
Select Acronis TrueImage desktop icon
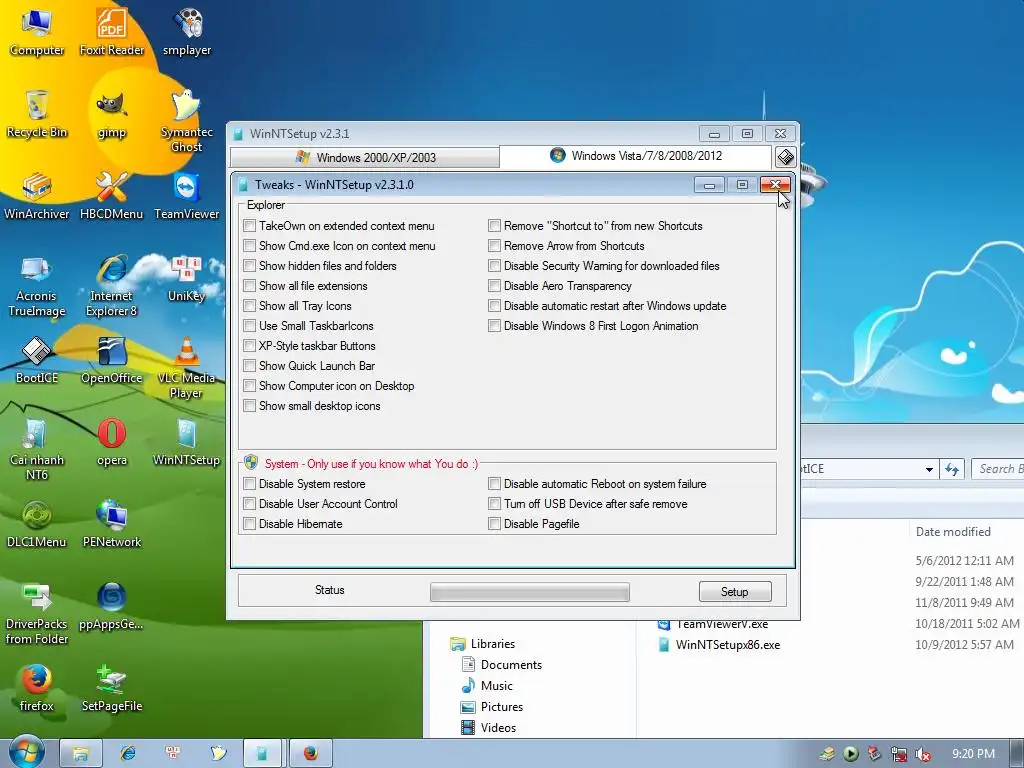click(37, 285)
